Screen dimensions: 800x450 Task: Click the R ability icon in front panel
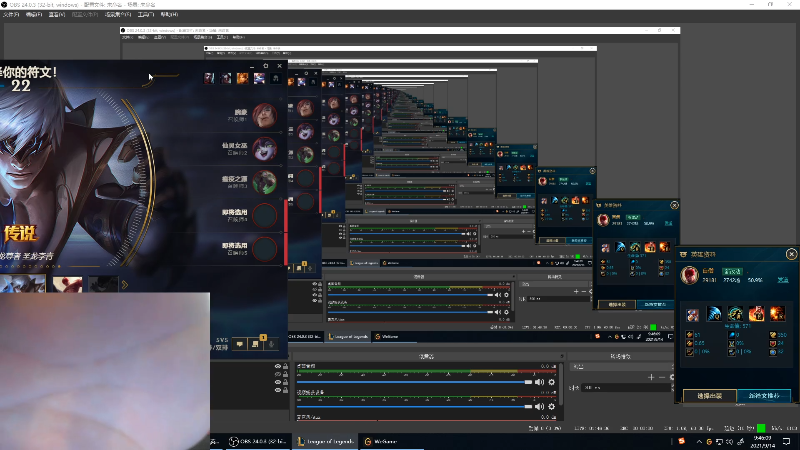pos(778,314)
